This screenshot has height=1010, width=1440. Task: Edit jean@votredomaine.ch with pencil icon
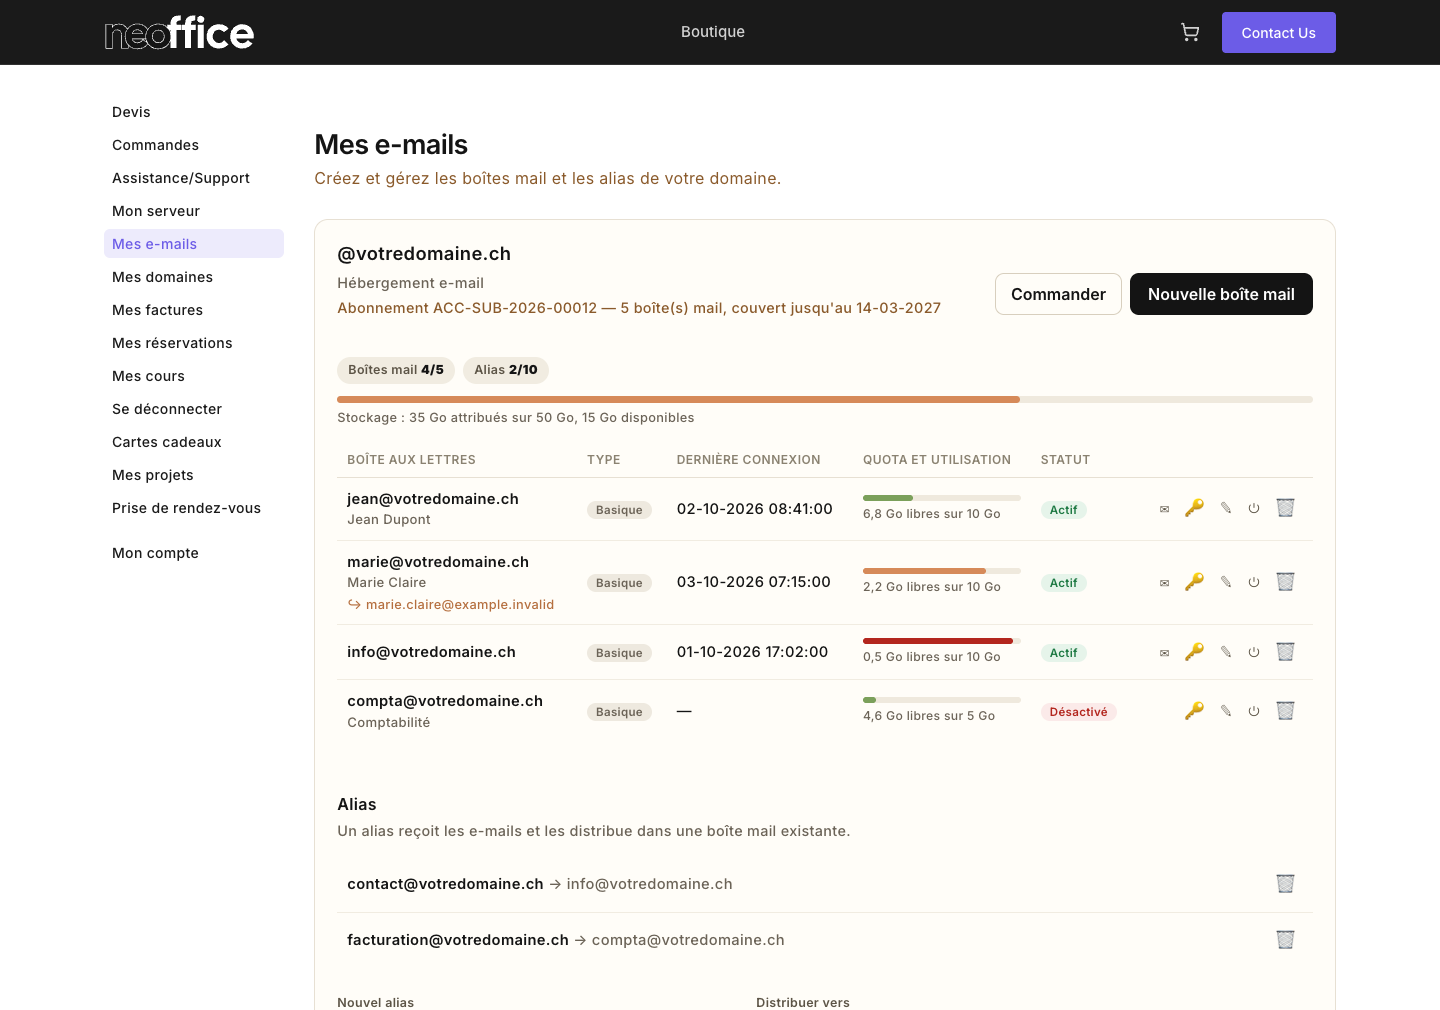[x=1225, y=508]
